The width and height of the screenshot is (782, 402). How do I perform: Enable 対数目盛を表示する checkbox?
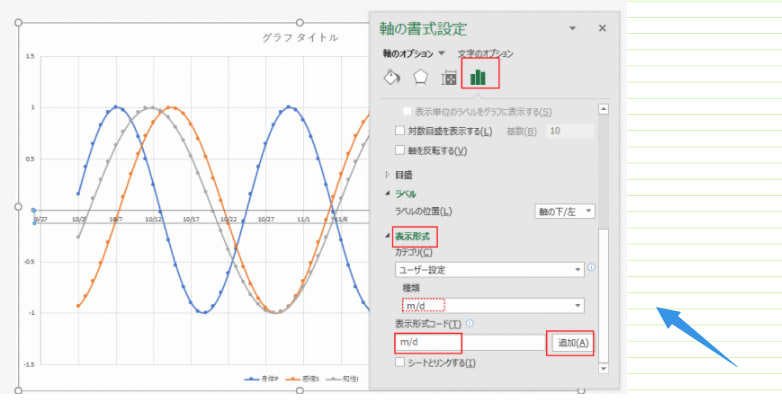click(x=401, y=131)
